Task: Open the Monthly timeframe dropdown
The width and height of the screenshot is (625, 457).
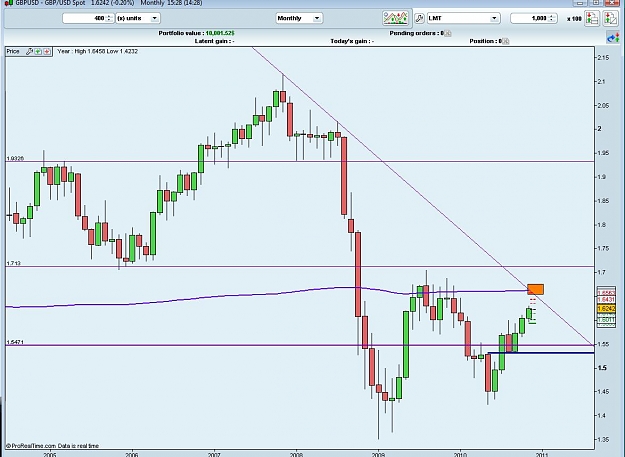Action: pyautogui.click(x=299, y=18)
